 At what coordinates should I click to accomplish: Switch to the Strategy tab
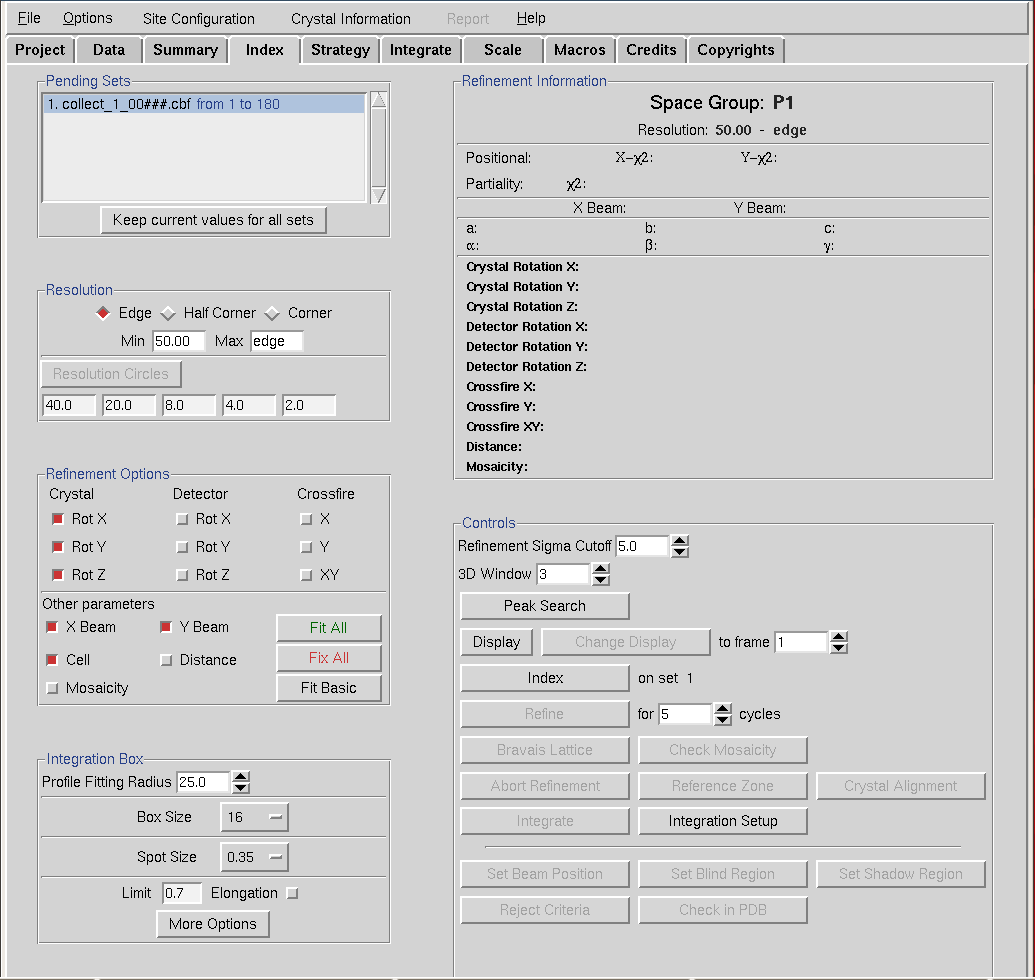click(x=340, y=50)
